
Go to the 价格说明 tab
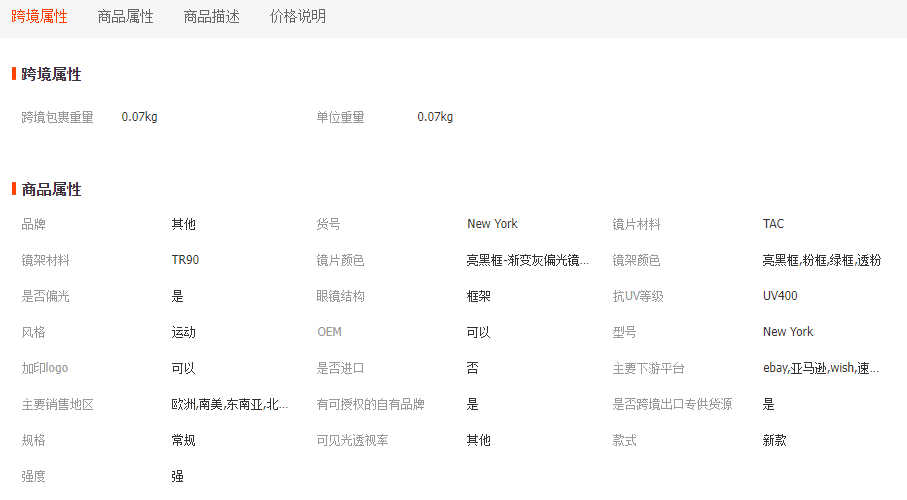[x=298, y=17]
